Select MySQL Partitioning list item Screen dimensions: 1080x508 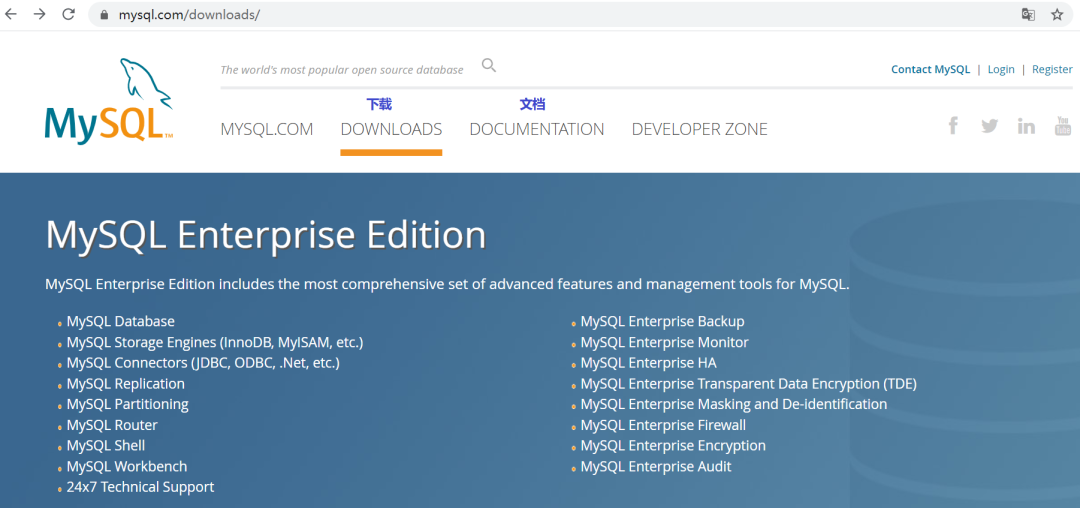[127, 404]
